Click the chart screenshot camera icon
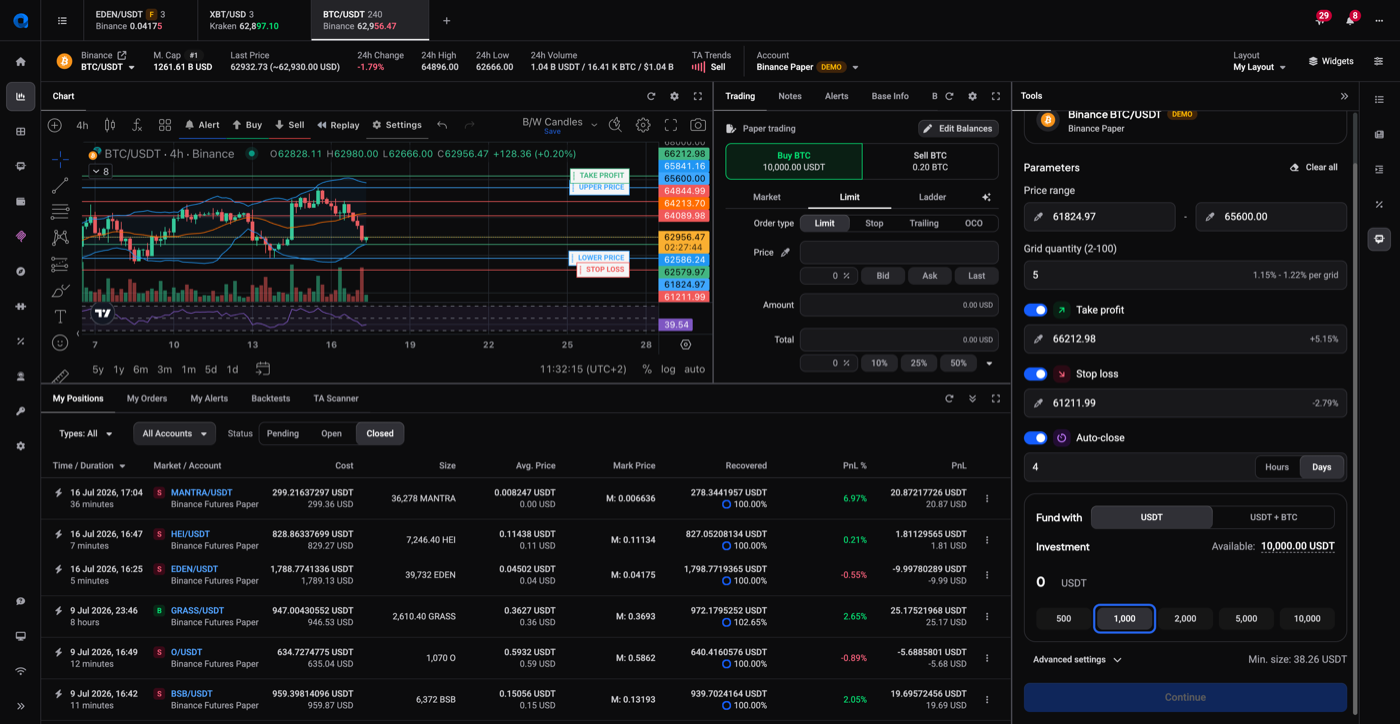 pyautogui.click(x=698, y=125)
